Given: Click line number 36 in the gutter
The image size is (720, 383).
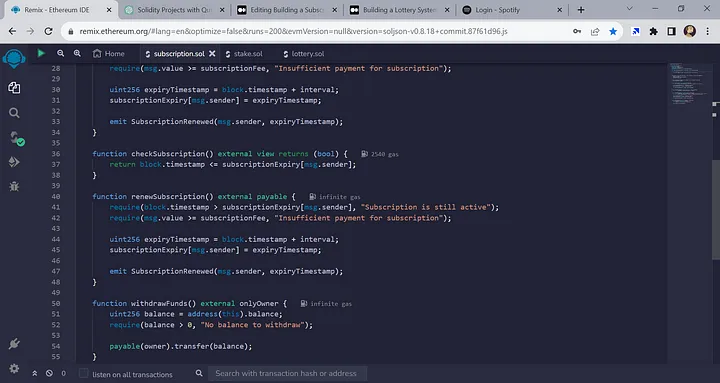Looking at the screenshot, I should [x=56, y=154].
